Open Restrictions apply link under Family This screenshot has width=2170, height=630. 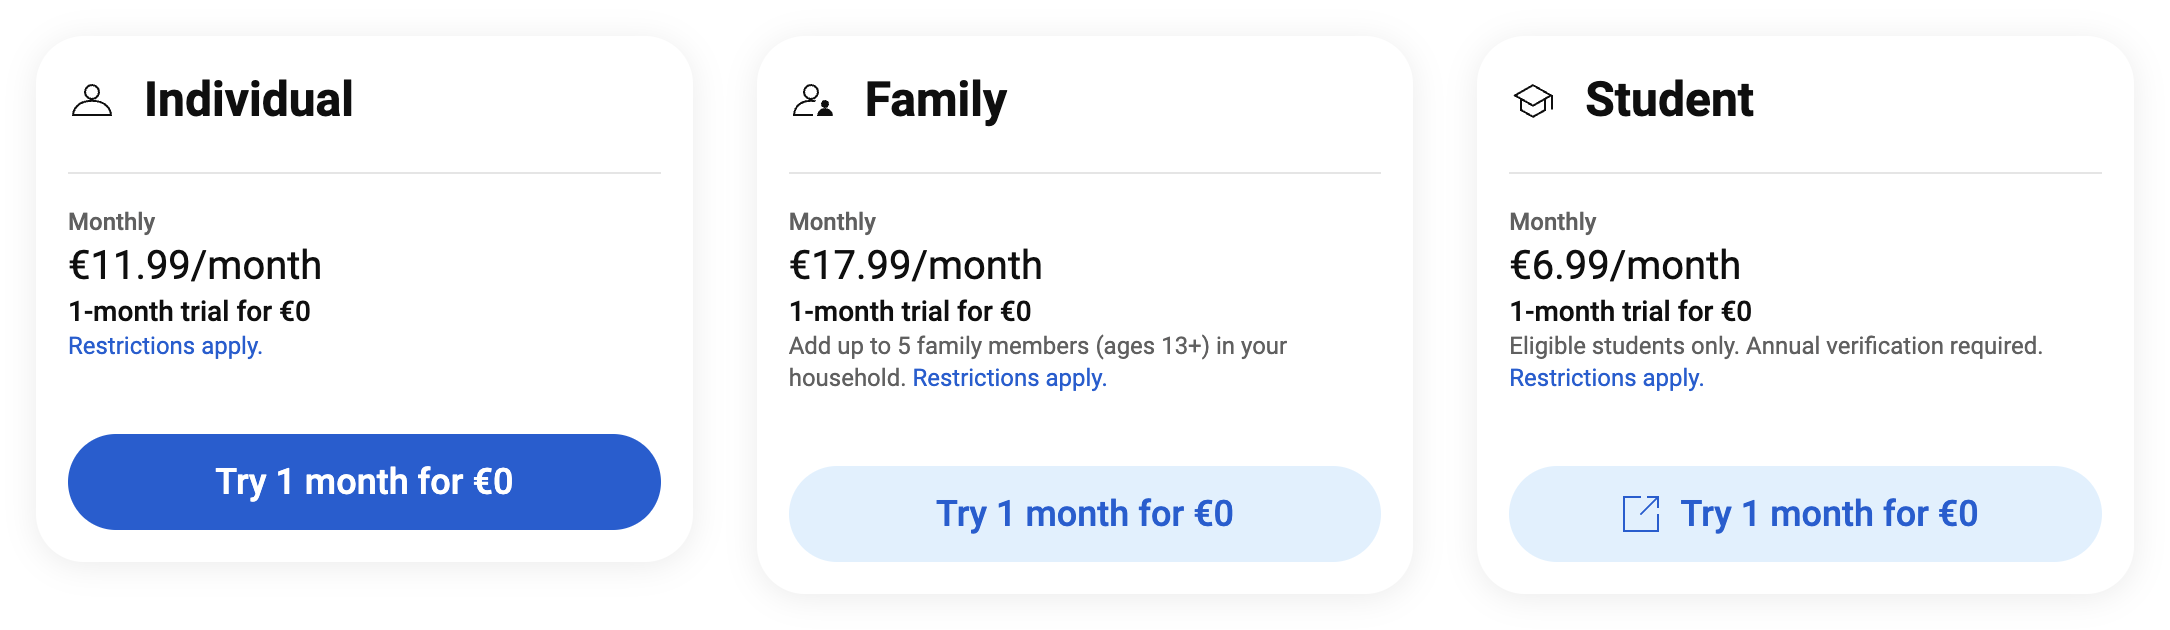click(x=1010, y=378)
